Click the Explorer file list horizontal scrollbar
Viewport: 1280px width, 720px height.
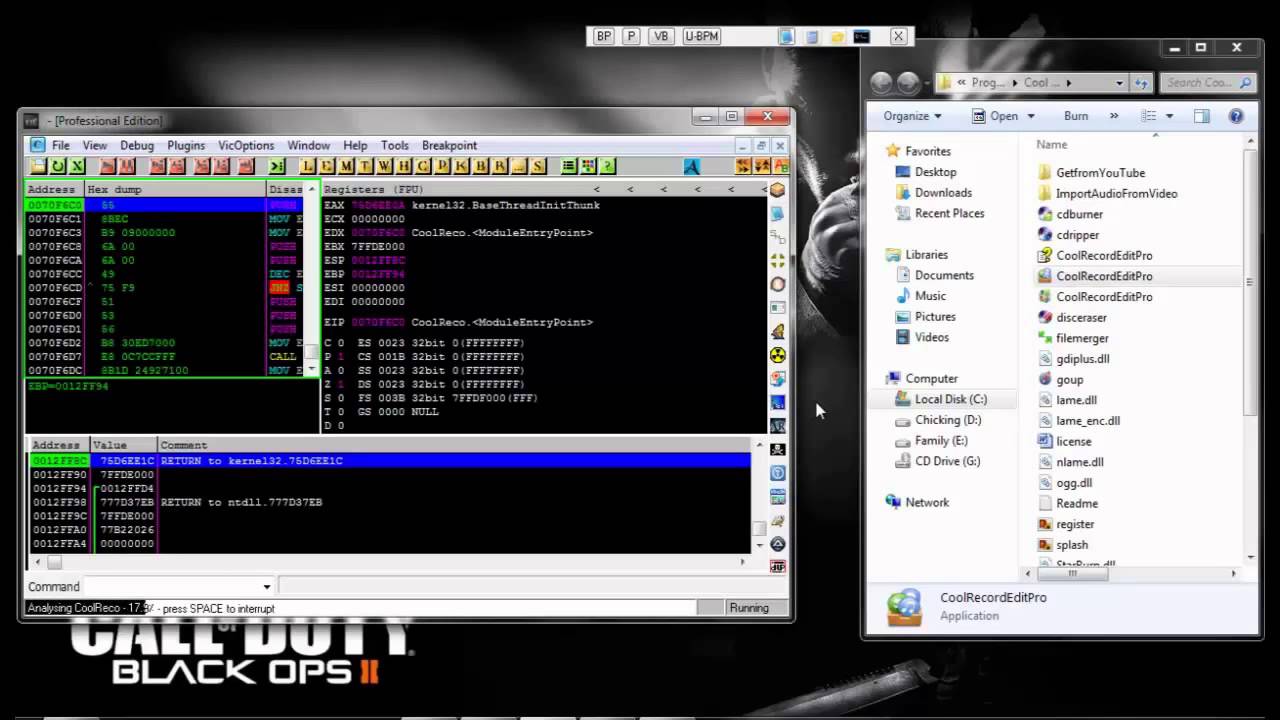(1071, 573)
